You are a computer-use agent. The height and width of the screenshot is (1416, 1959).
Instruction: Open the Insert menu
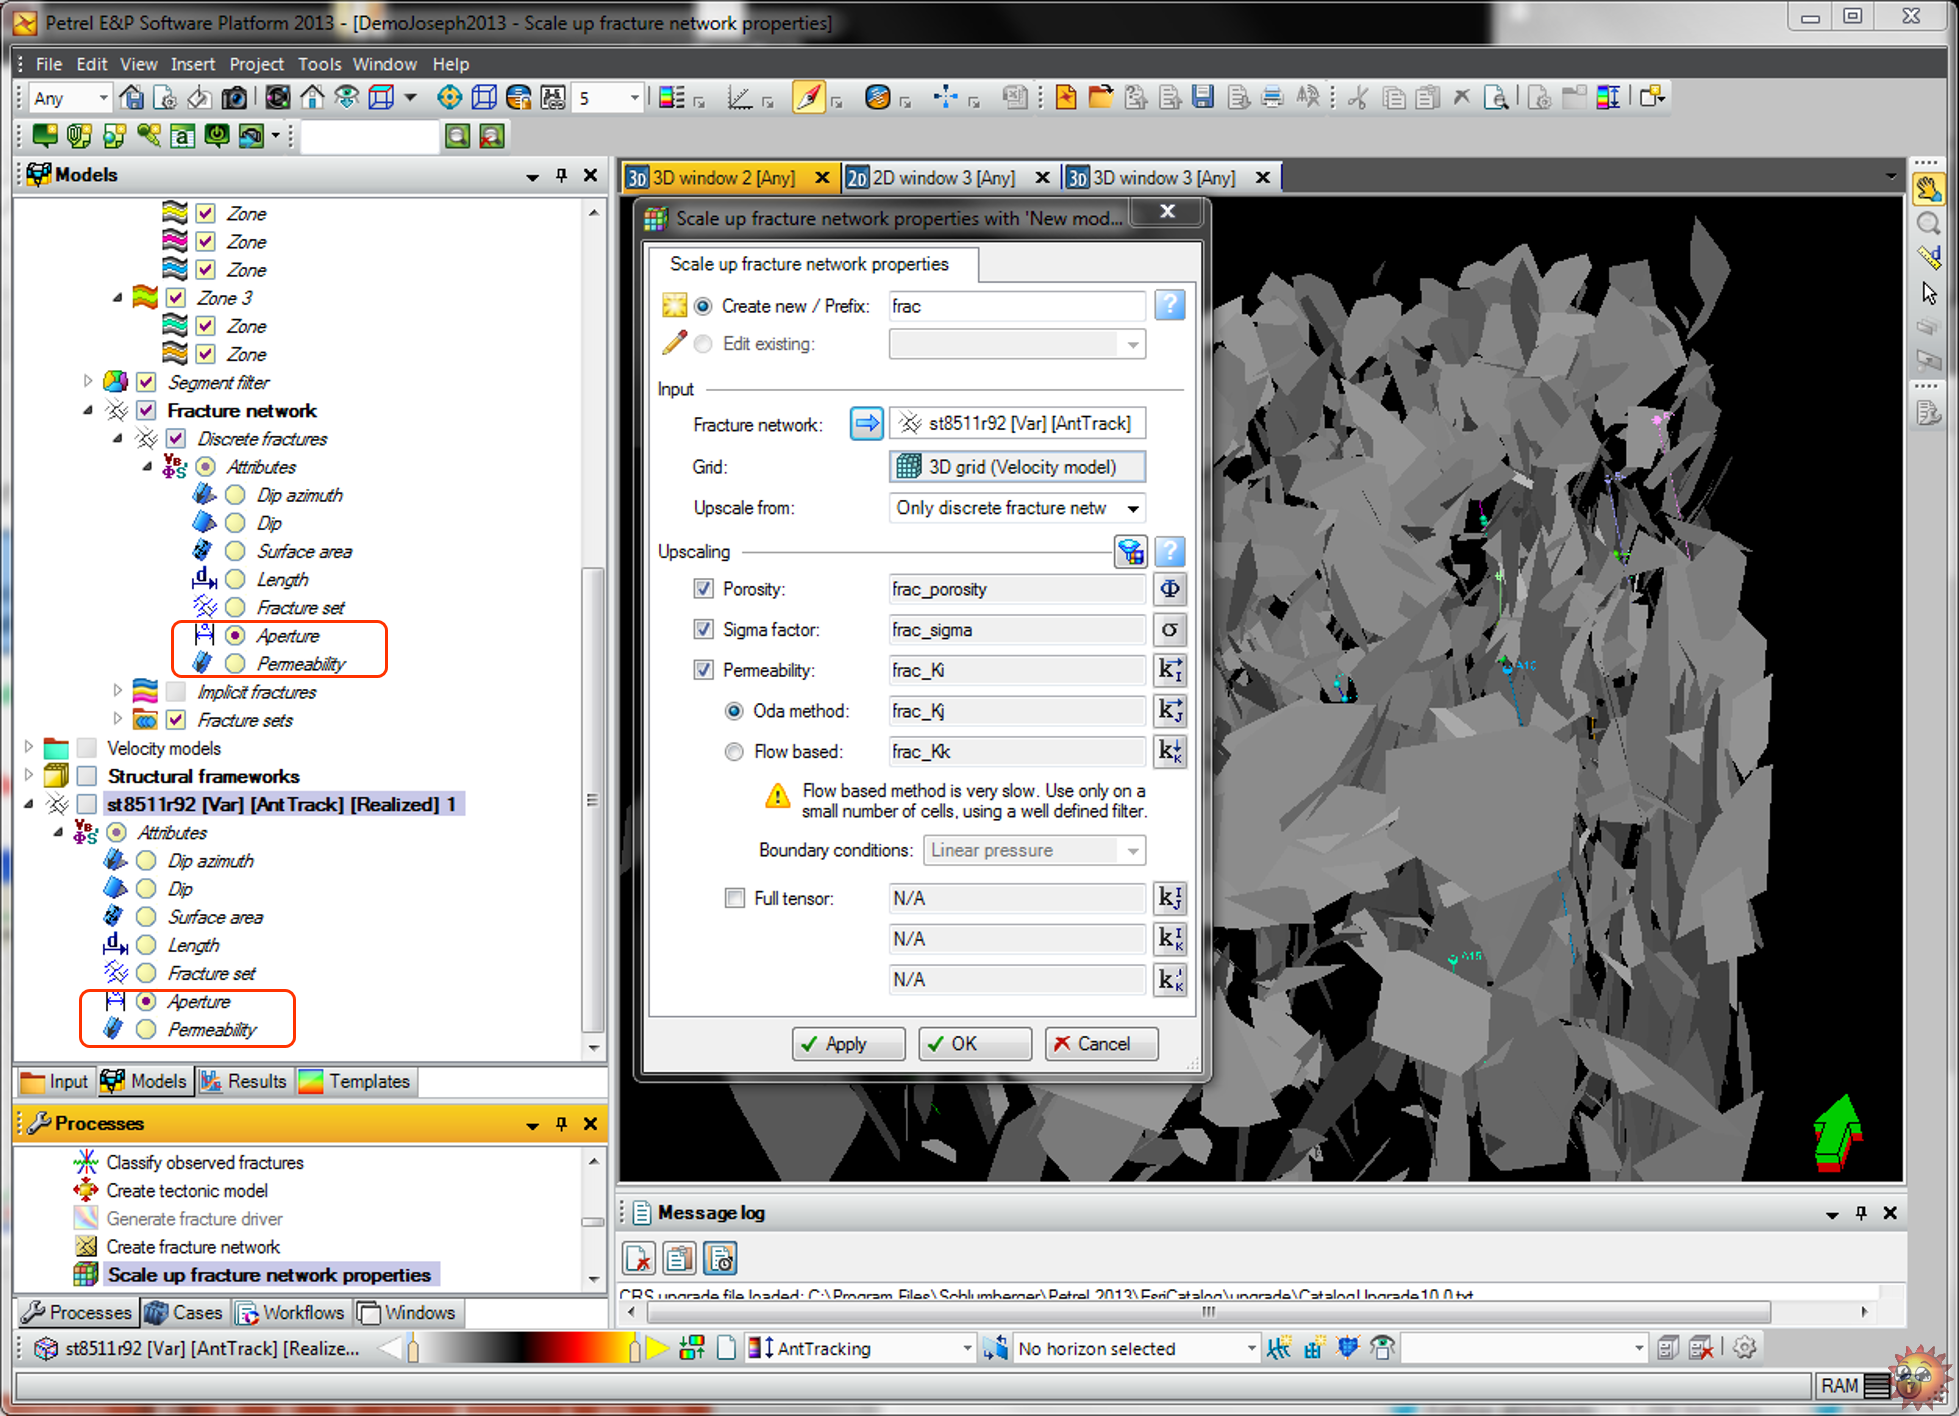point(192,64)
